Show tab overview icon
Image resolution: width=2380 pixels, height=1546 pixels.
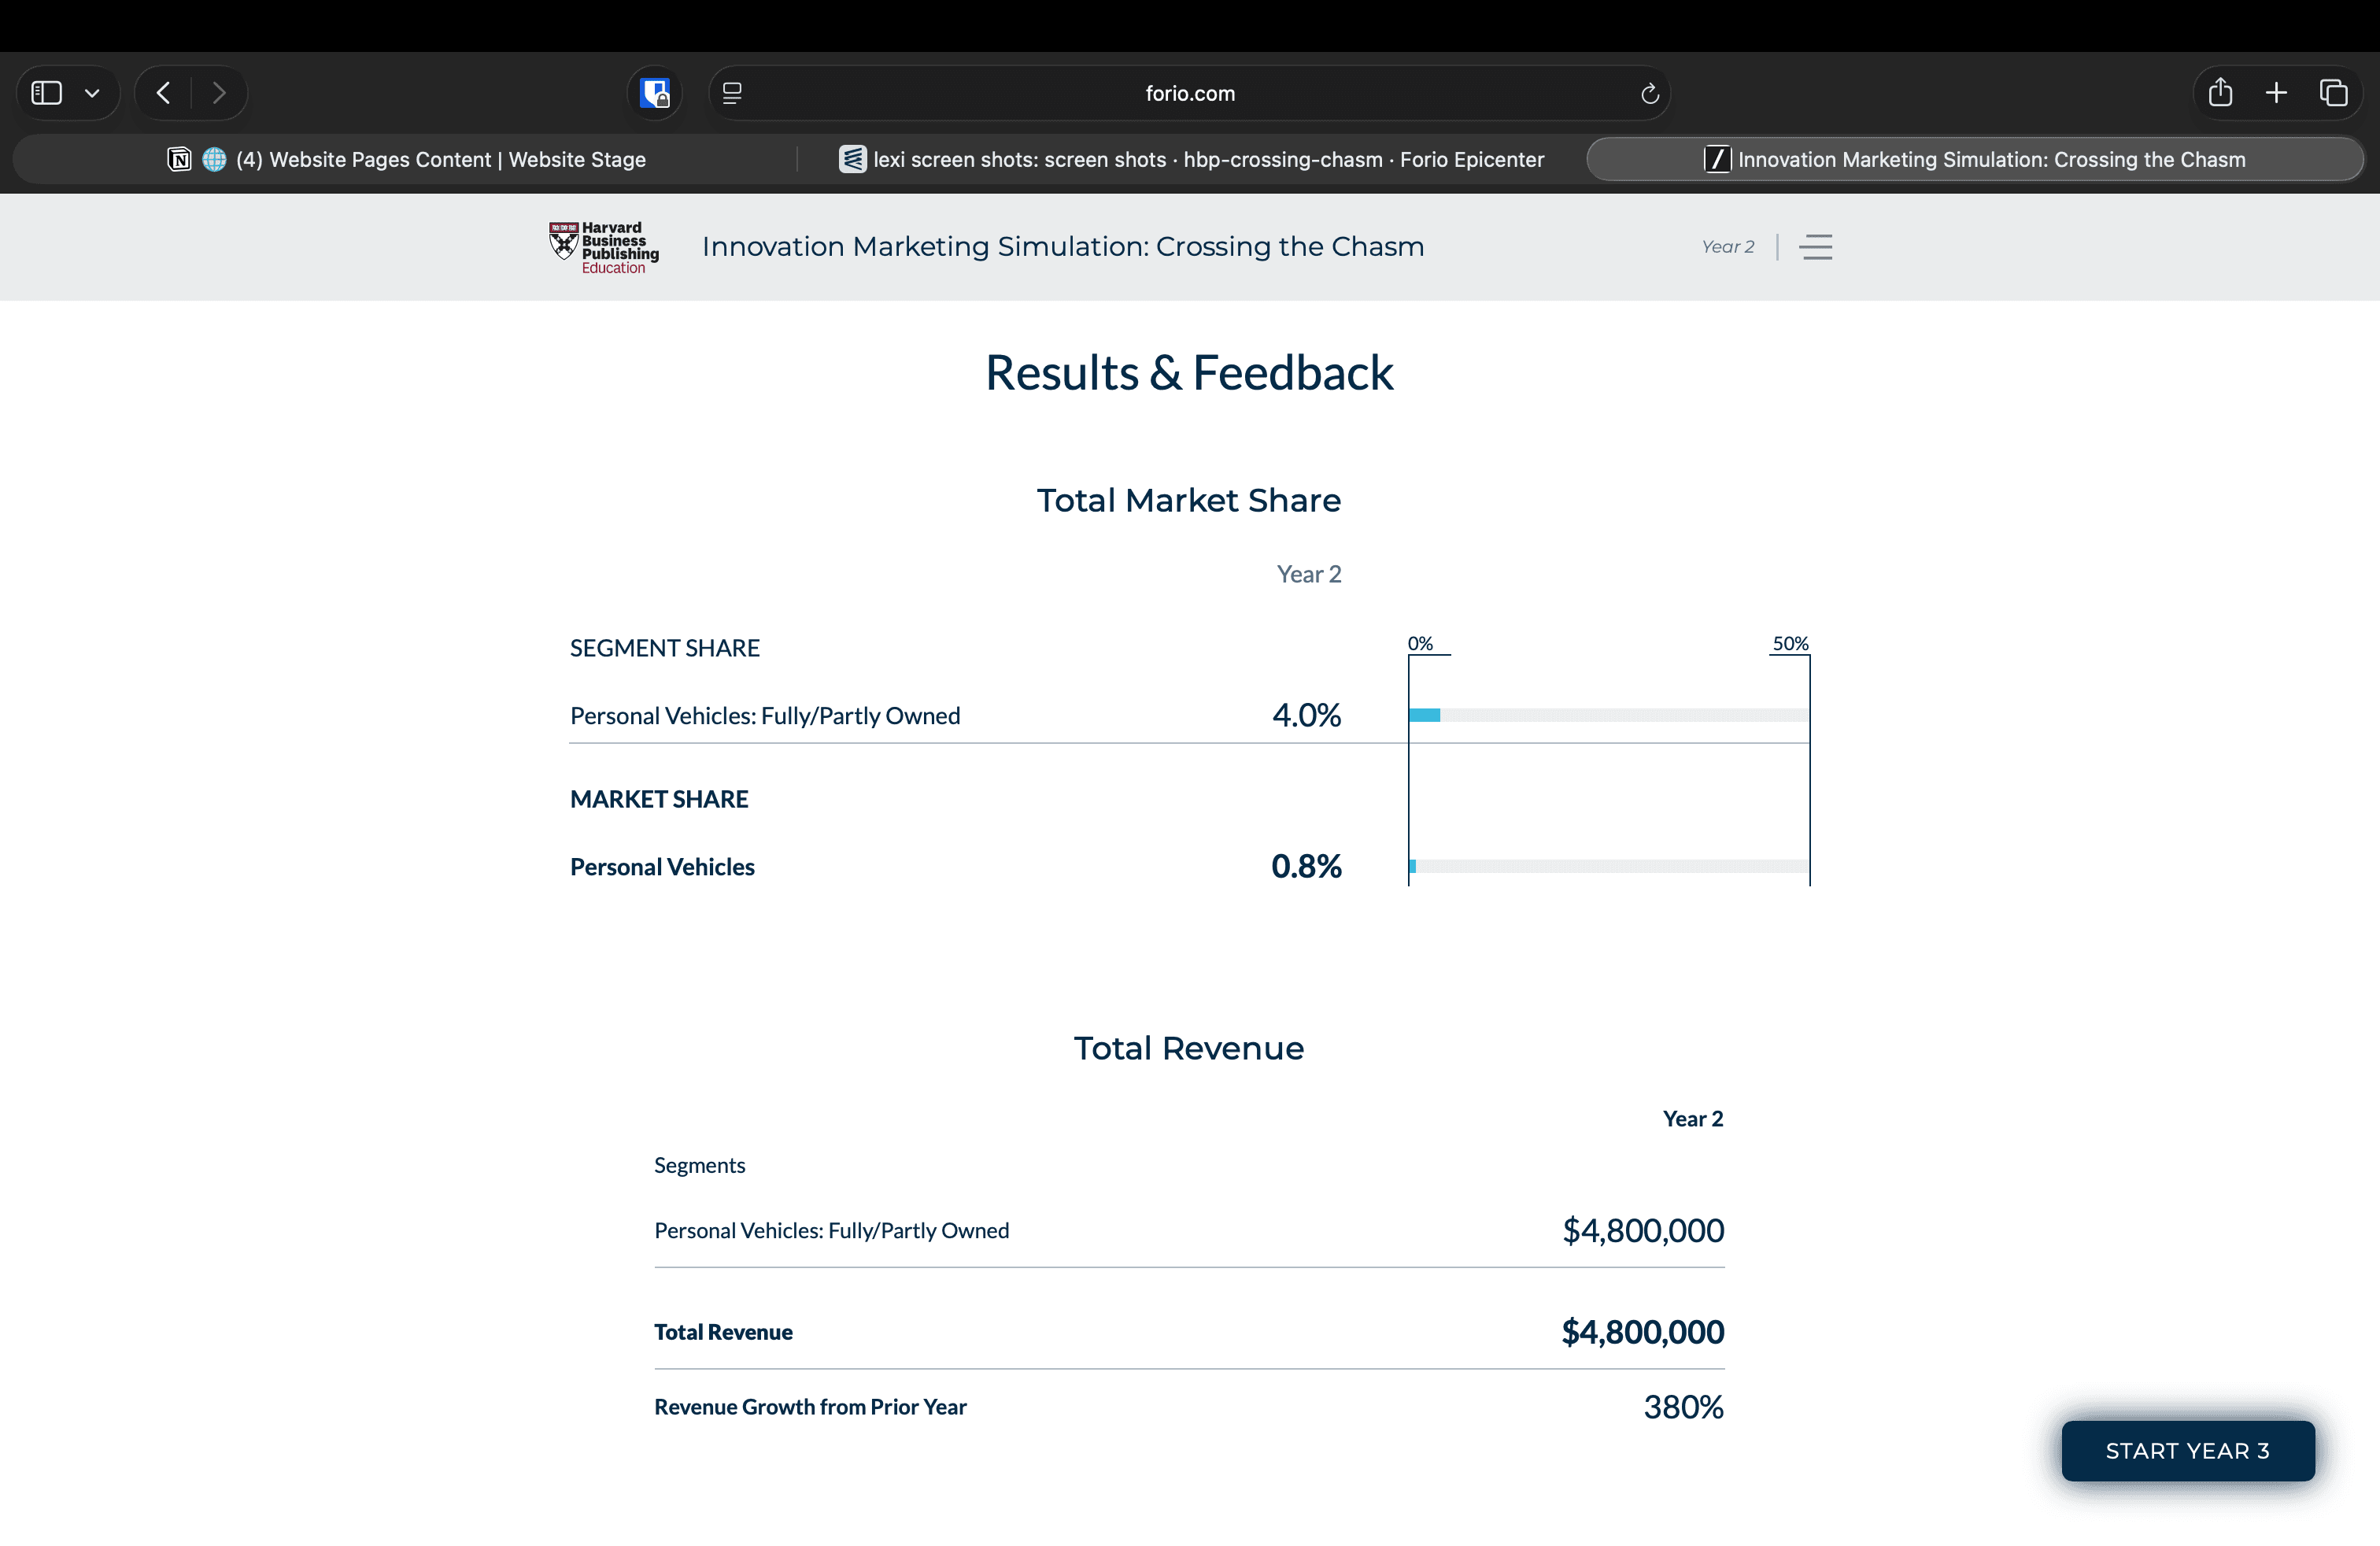pyautogui.click(x=2333, y=93)
